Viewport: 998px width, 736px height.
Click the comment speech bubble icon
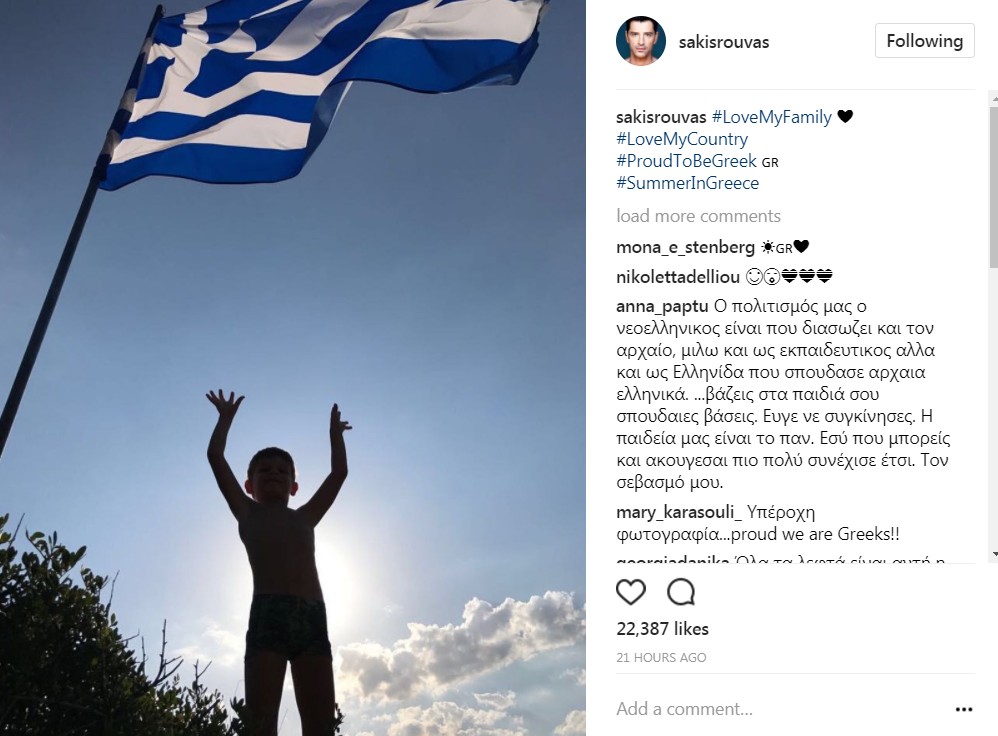[x=680, y=592]
